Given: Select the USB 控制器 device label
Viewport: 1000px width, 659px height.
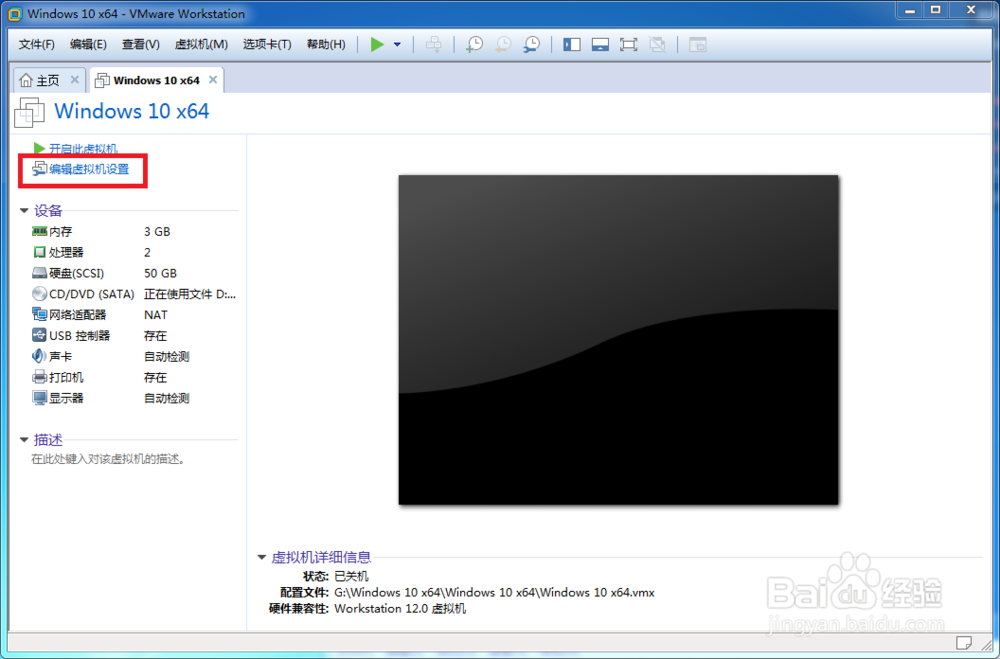Looking at the screenshot, I should 80,336.
